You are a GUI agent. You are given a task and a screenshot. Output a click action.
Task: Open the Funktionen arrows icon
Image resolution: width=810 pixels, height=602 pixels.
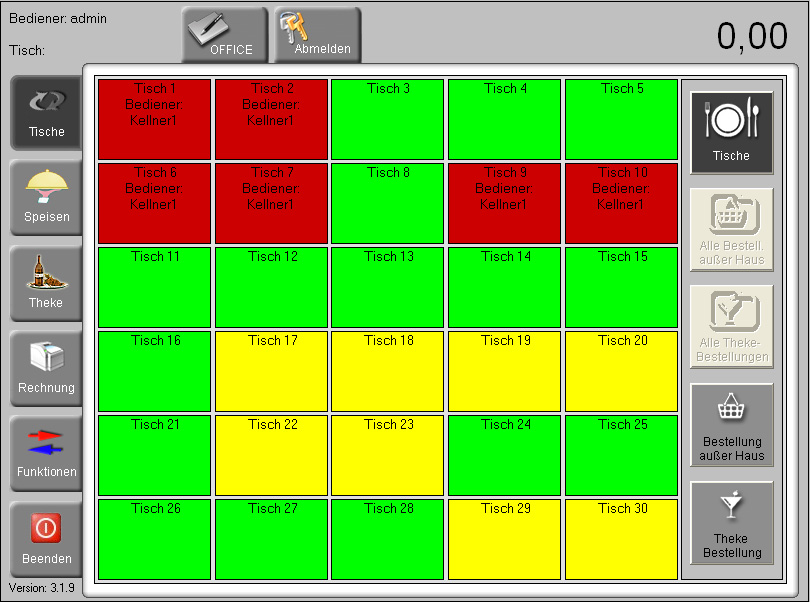pos(46,452)
